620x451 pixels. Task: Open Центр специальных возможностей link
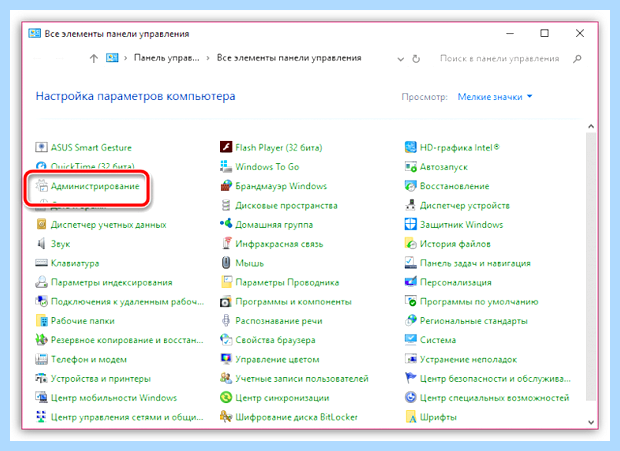494,398
